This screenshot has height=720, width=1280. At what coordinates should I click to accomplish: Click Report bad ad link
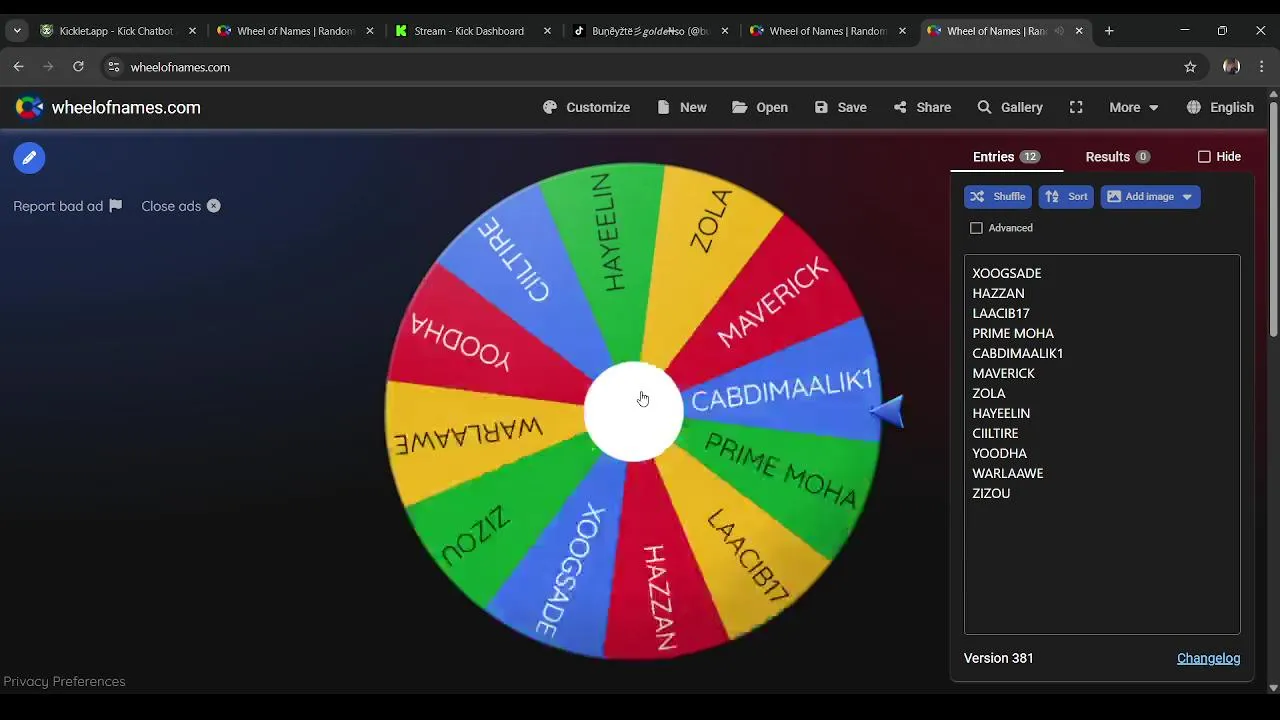point(67,206)
